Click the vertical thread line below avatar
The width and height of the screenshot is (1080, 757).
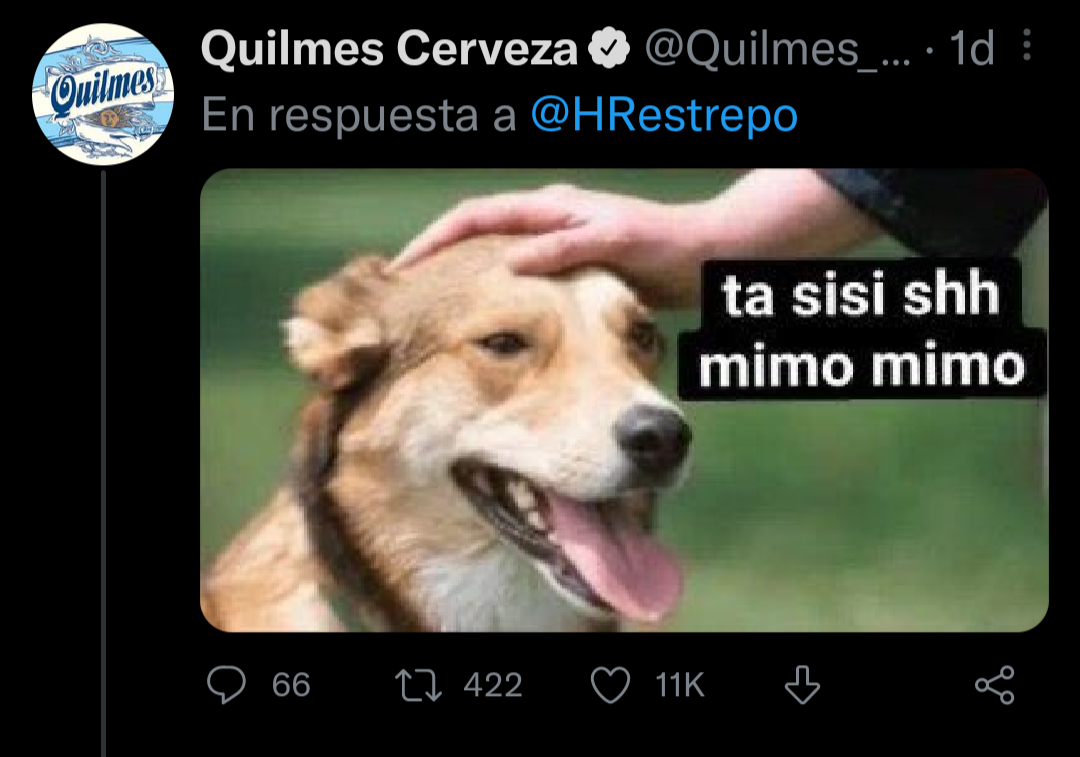[x=103, y=463]
